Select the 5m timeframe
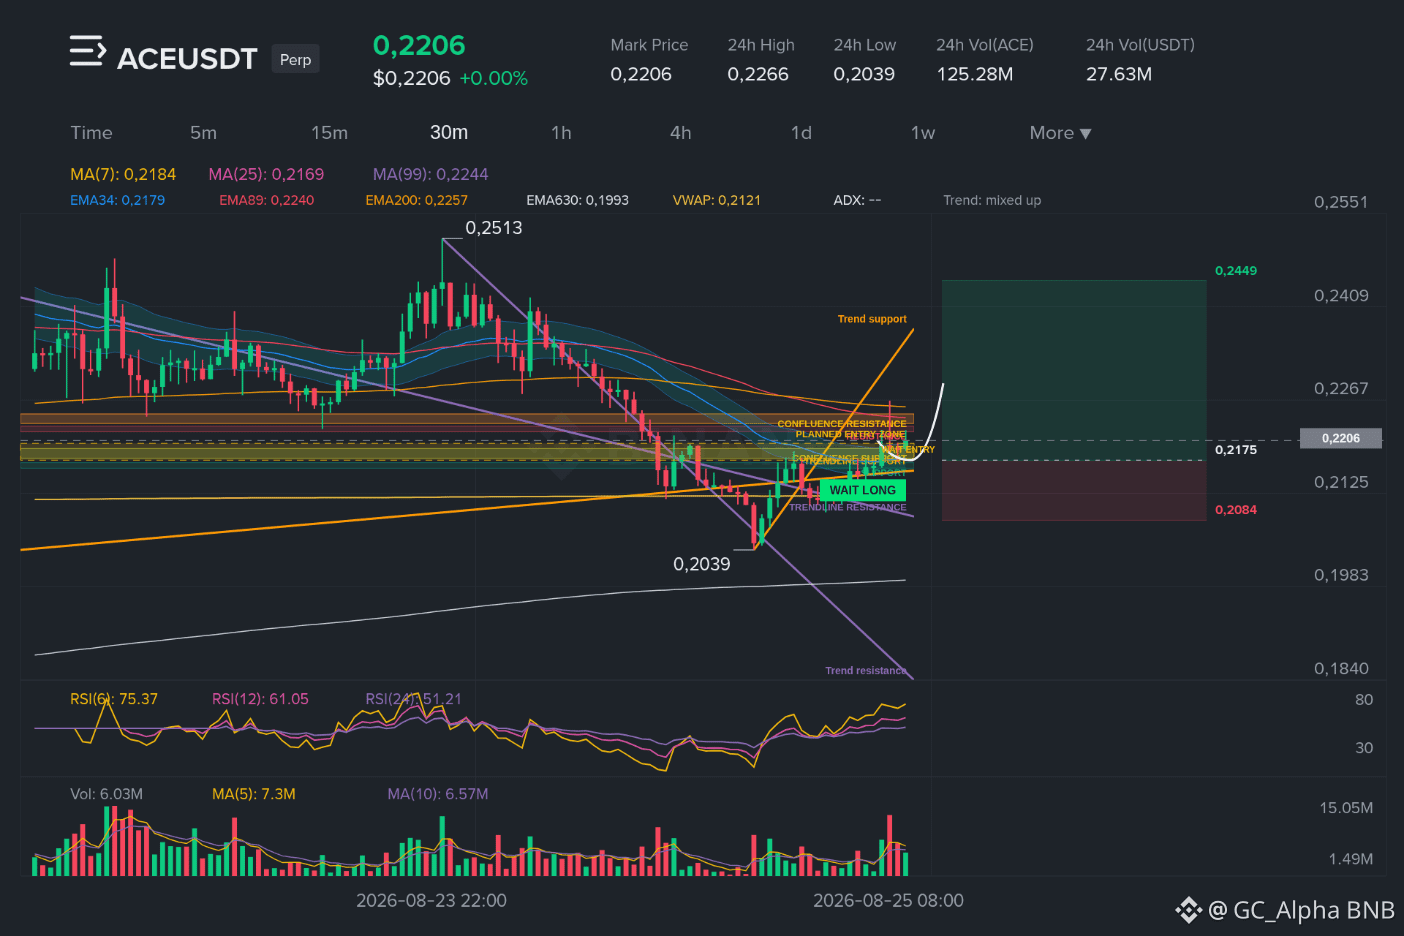 (x=203, y=133)
